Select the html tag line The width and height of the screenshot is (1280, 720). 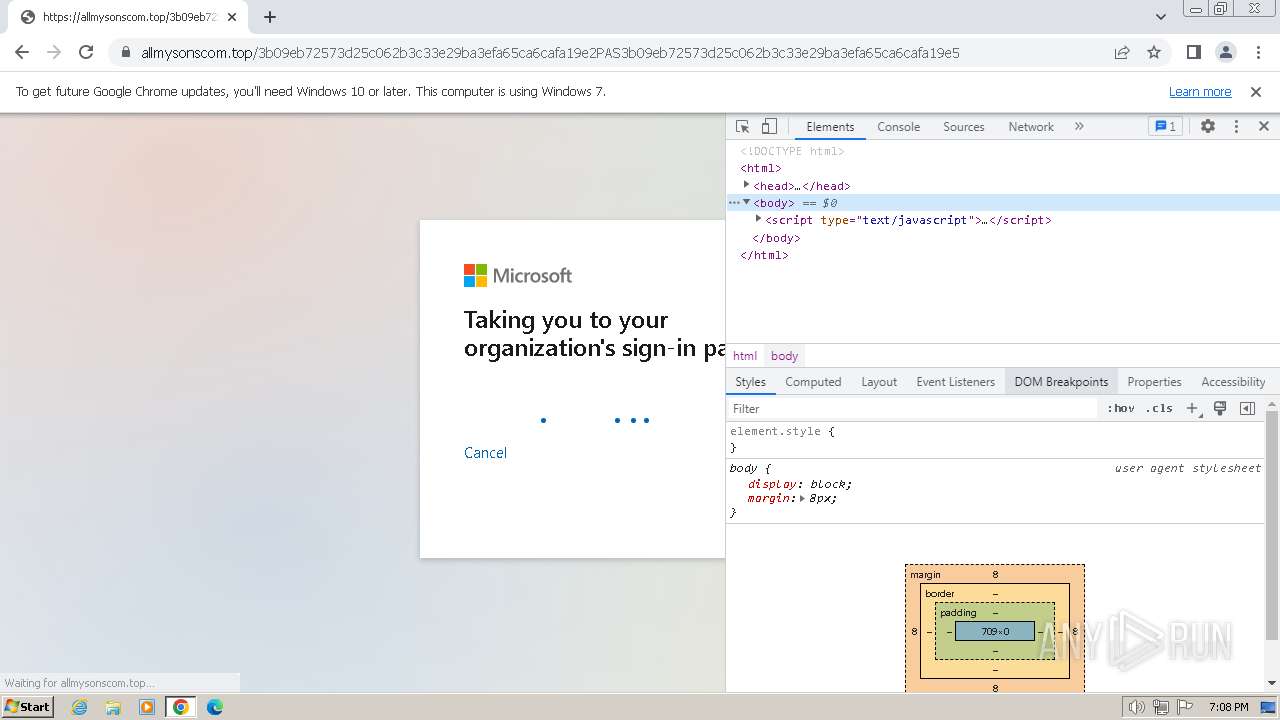761,168
